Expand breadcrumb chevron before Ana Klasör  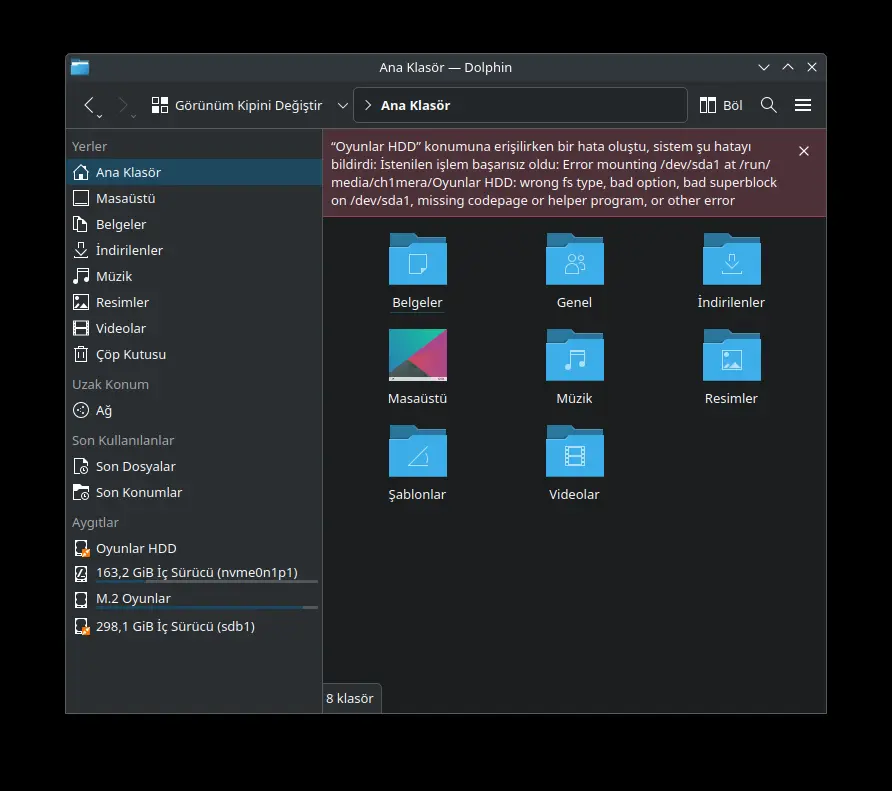(x=367, y=105)
